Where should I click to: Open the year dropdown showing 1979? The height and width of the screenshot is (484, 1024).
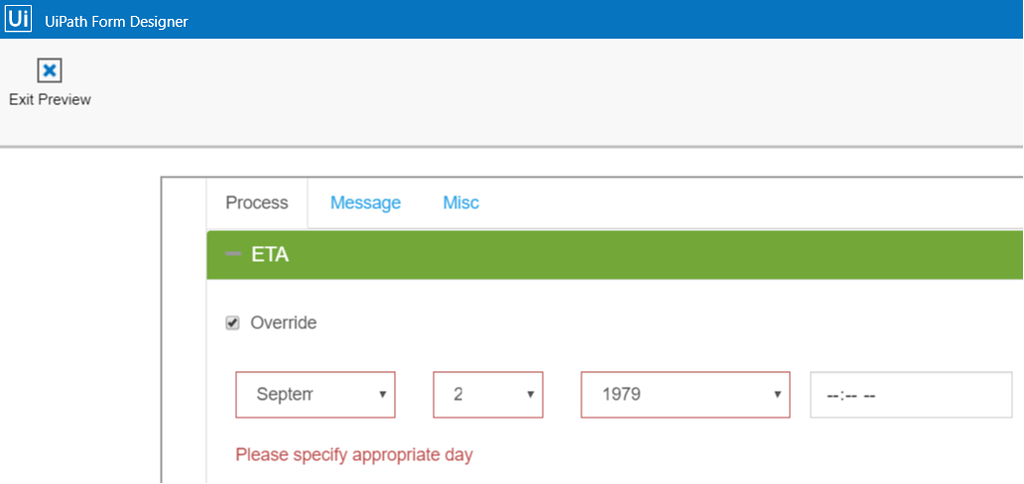[670, 395]
